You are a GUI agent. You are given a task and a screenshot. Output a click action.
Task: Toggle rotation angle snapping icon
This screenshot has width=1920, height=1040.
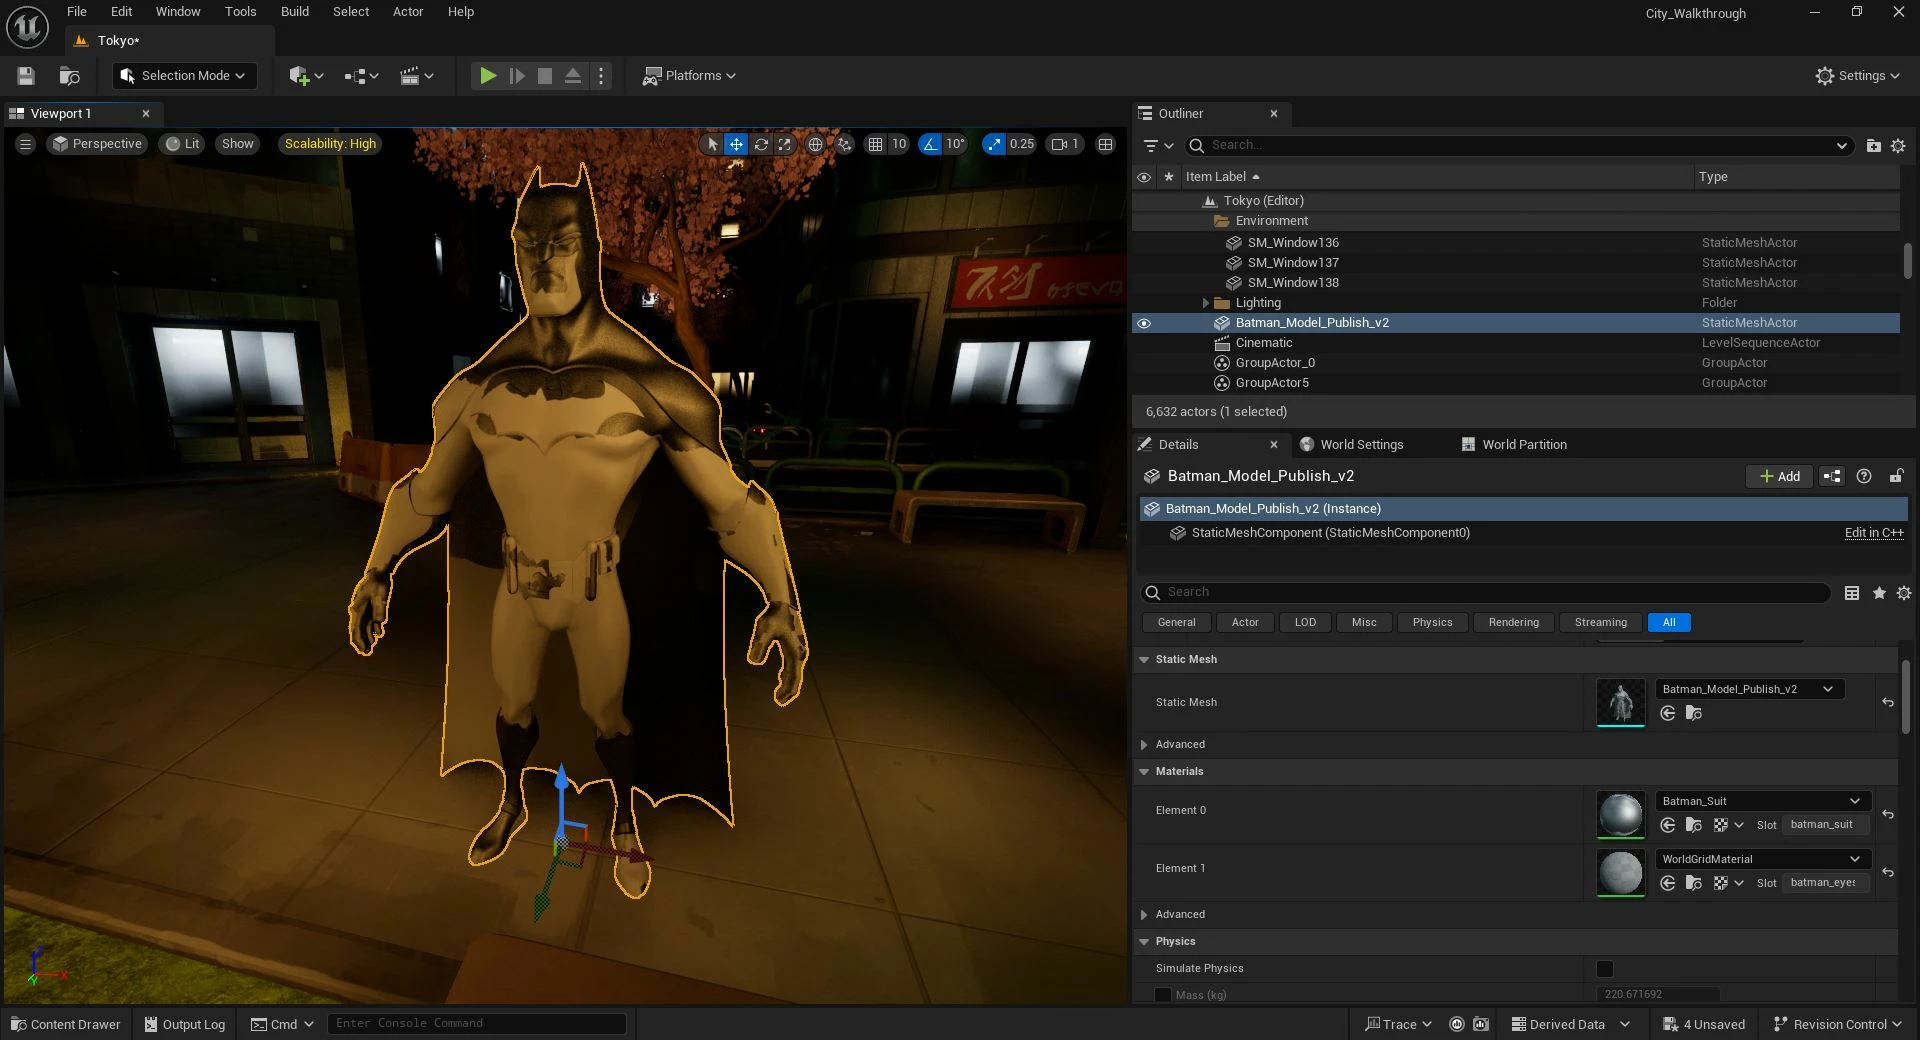point(931,144)
